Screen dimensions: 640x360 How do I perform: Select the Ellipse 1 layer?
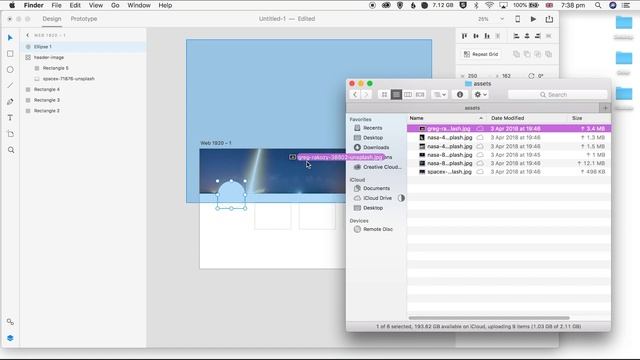[84, 47]
